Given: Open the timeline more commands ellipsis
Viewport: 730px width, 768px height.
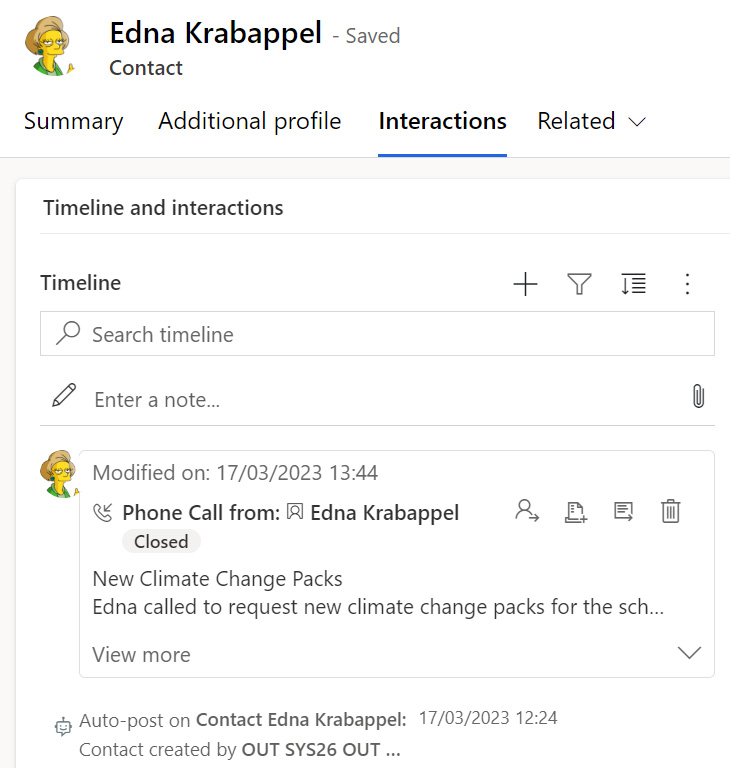Looking at the screenshot, I should pyautogui.click(x=687, y=285).
